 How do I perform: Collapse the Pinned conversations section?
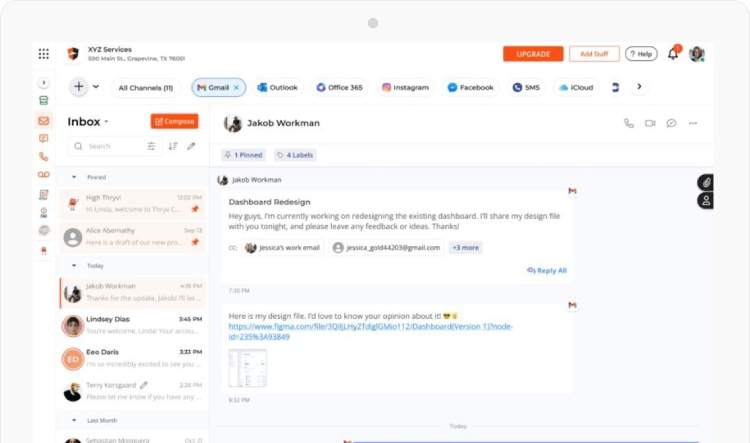(73, 177)
